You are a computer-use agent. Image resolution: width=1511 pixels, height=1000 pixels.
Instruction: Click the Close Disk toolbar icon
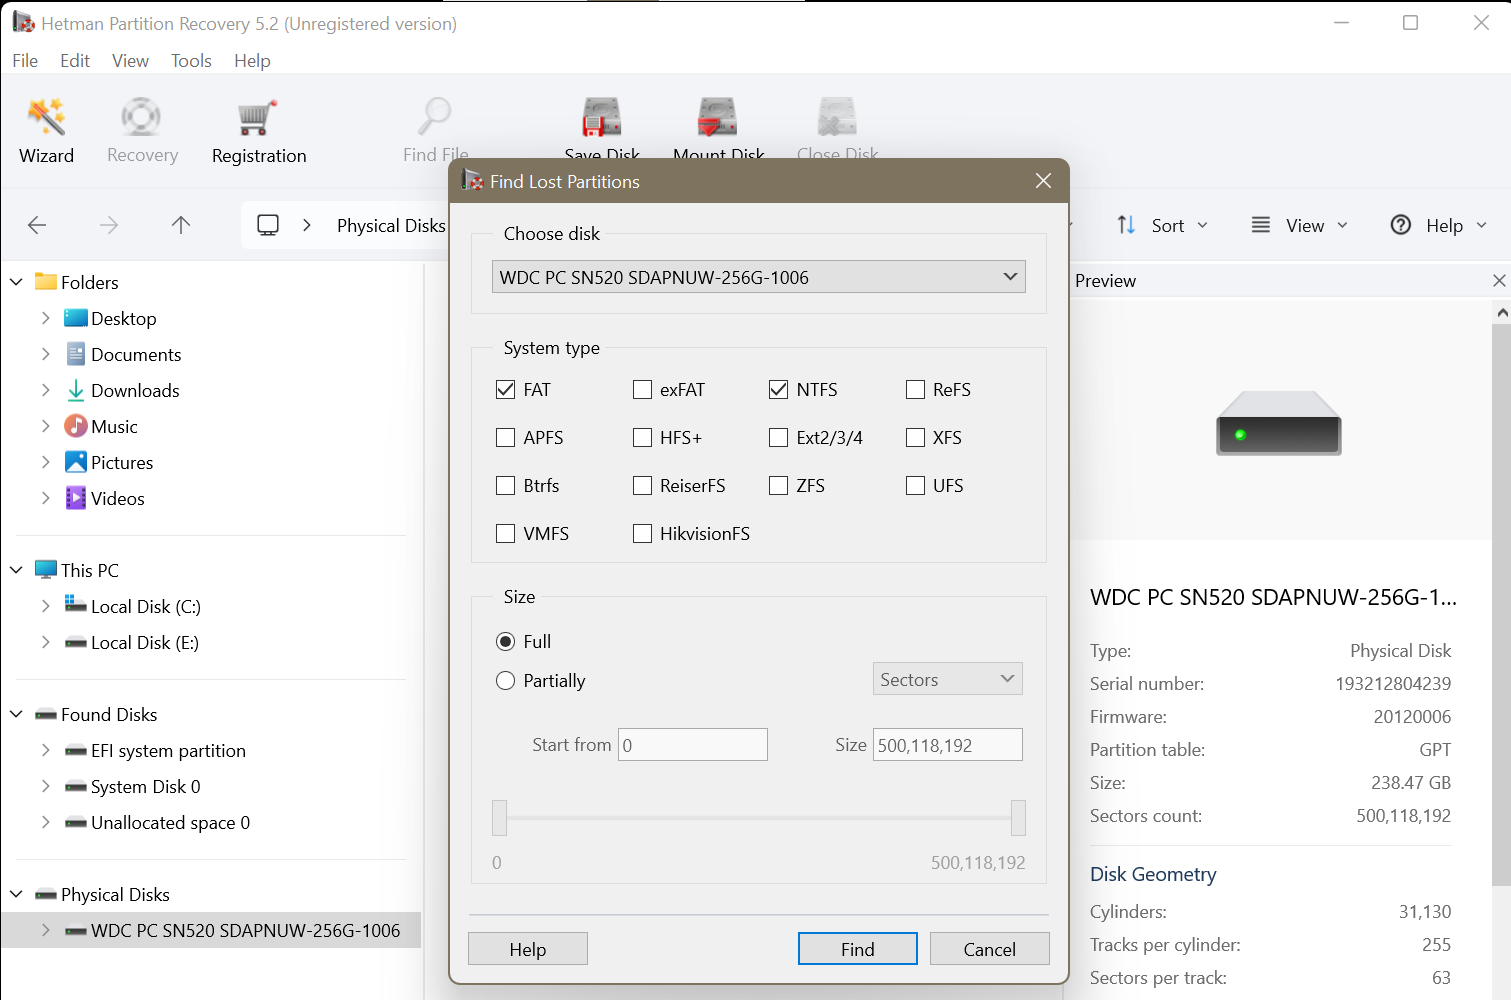point(837,118)
